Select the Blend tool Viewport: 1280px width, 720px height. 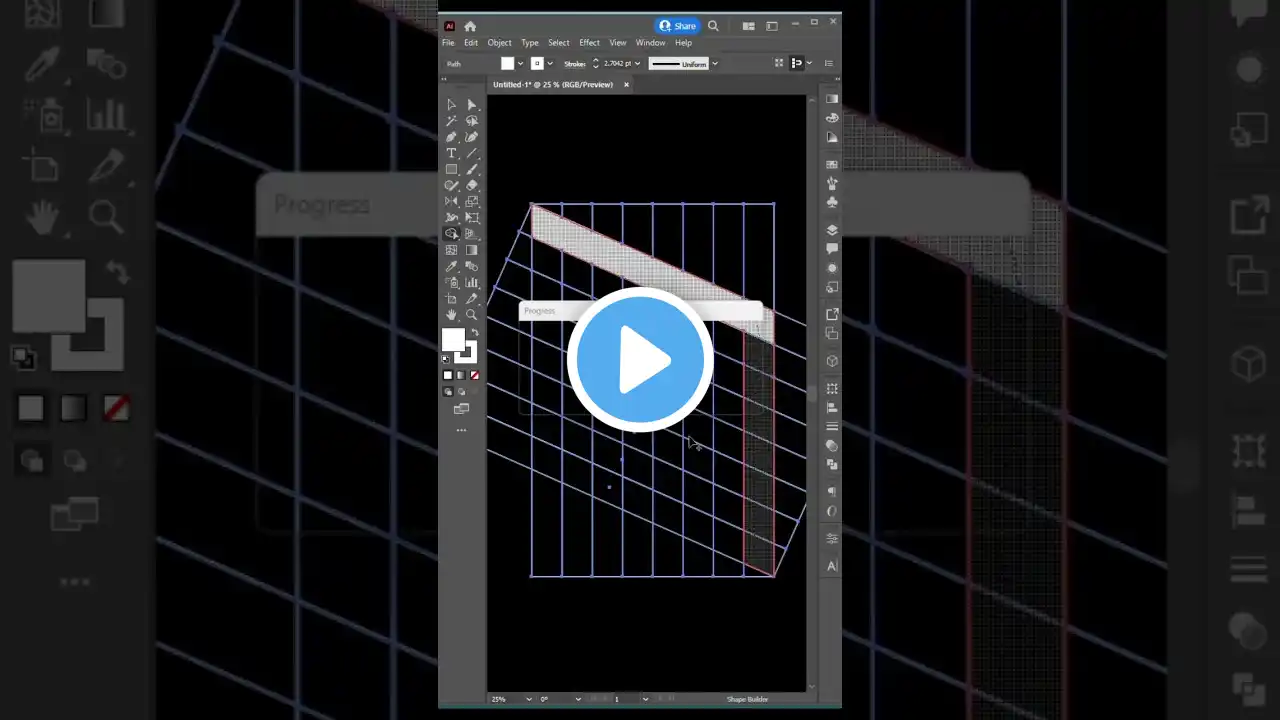[471, 266]
